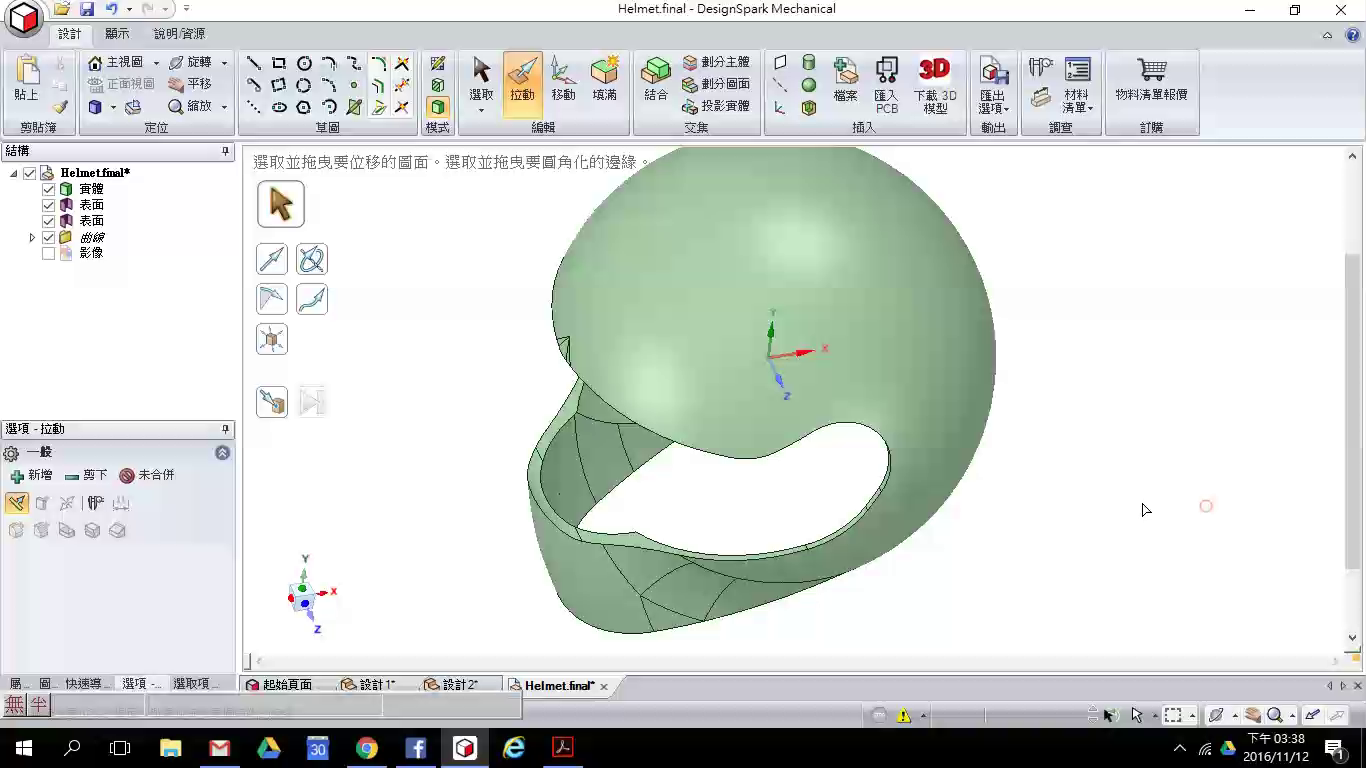Screen dimensions: 1366x768
Task: Select the pull direction arrow tool guide
Action: coord(272,259)
